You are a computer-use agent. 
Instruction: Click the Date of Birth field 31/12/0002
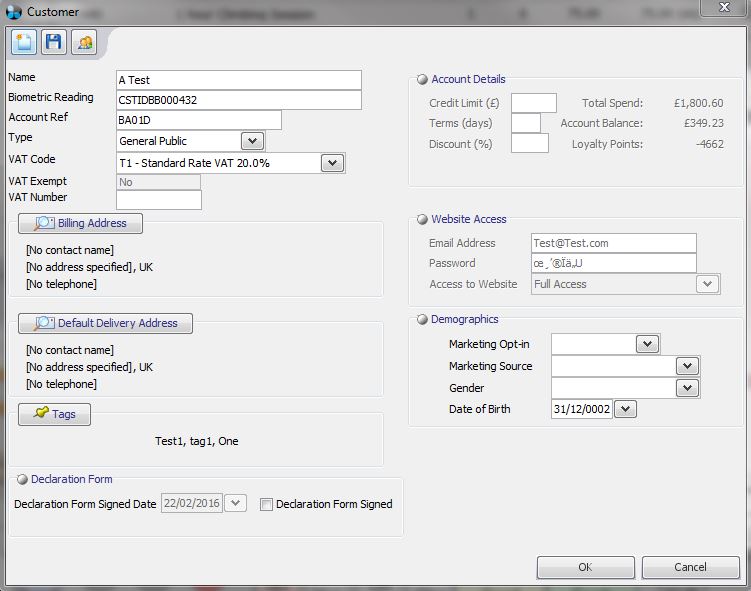point(582,409)
